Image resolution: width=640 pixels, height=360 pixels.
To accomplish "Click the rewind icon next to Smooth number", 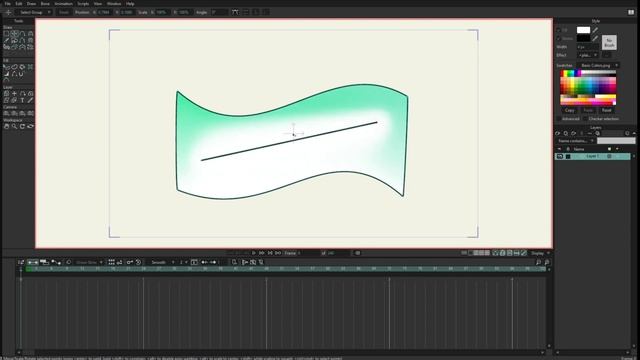I will coord(194,262).
